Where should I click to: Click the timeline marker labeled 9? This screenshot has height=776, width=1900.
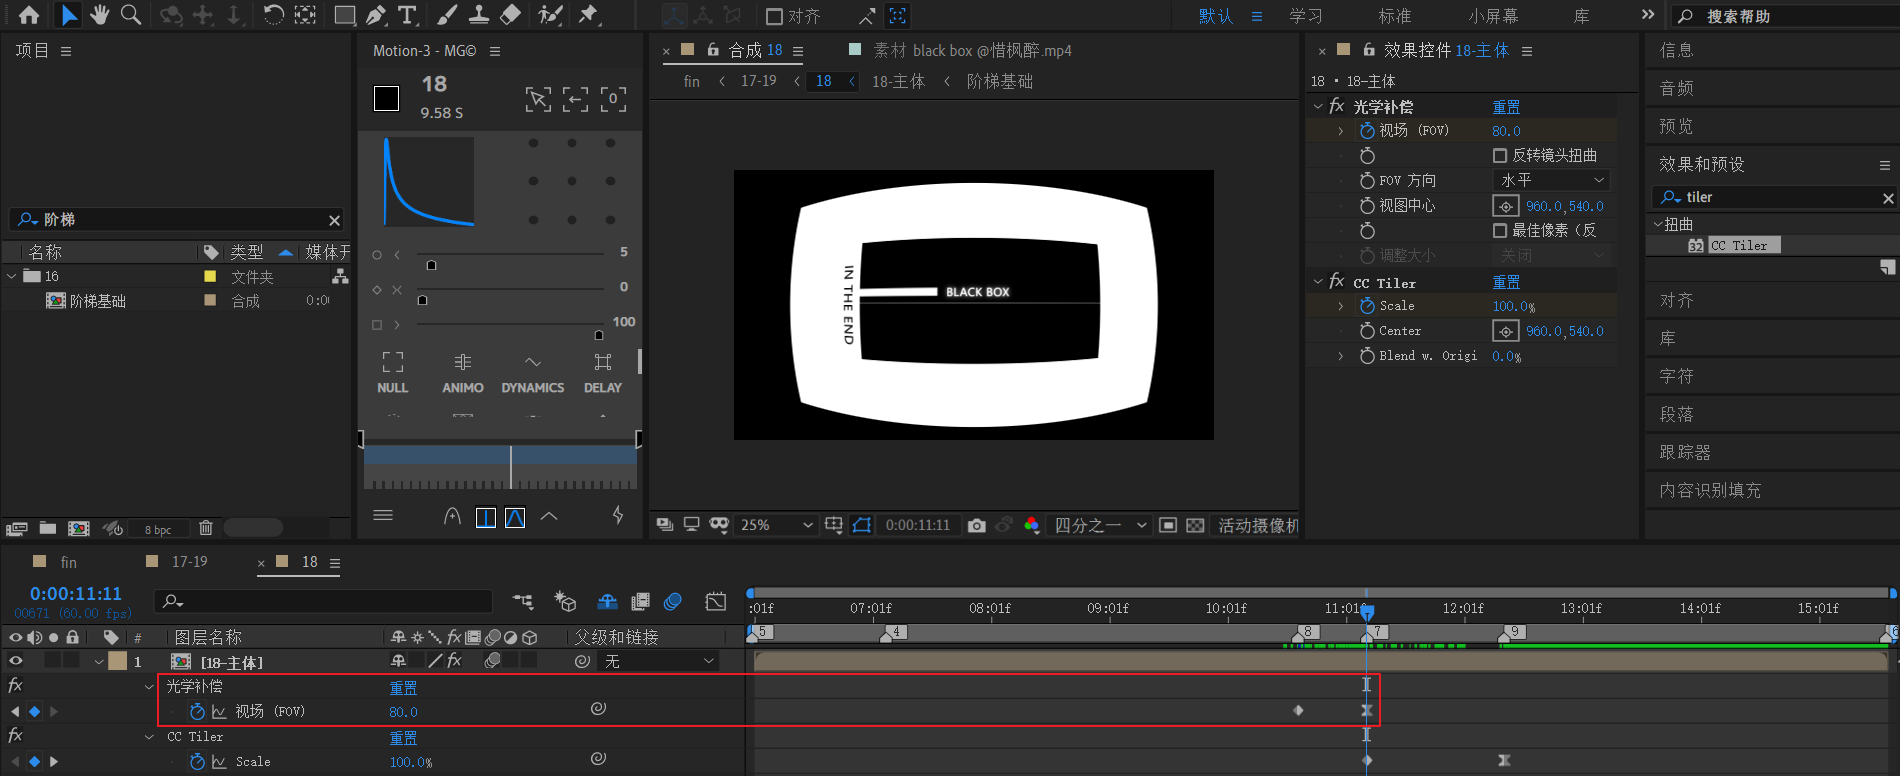[x=1511, y=632]
